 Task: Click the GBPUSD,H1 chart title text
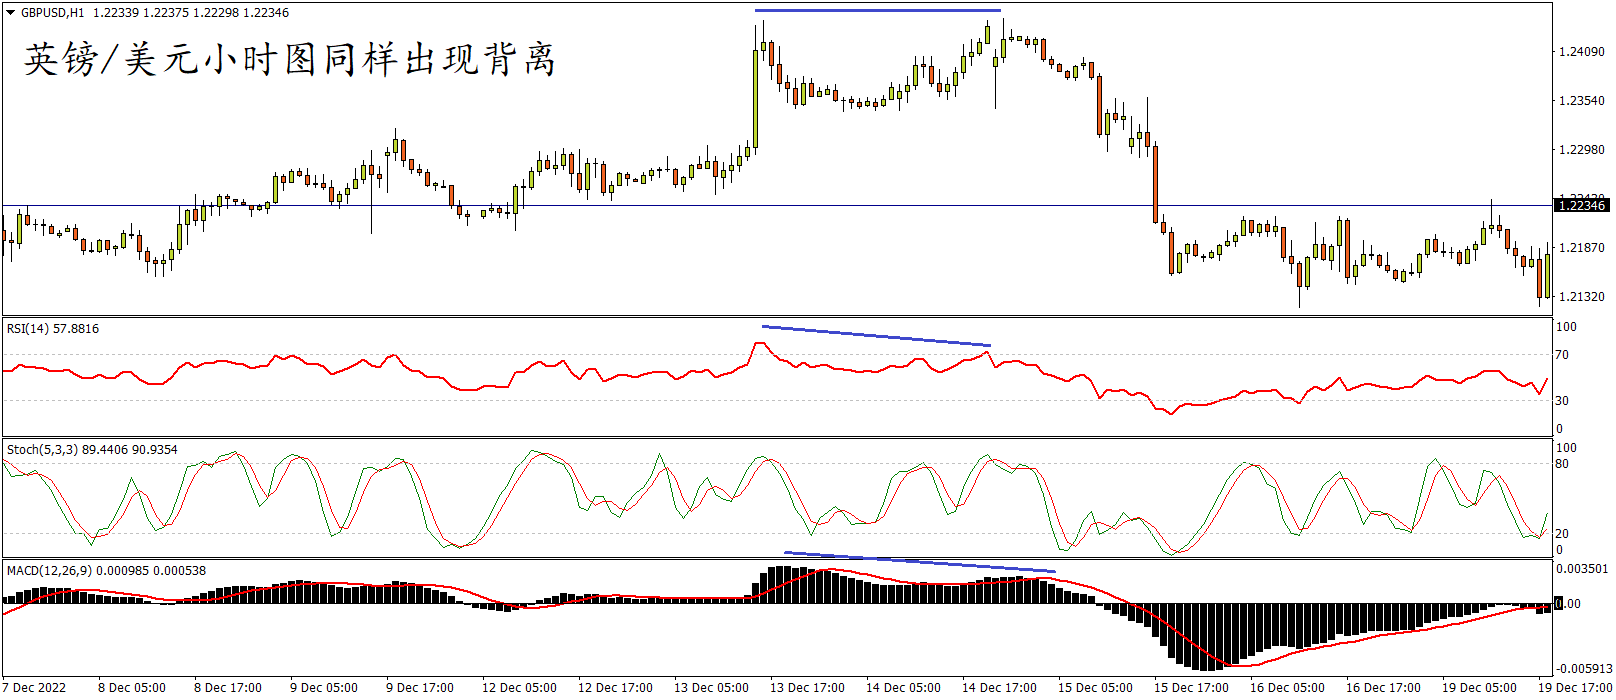[52, 13]
